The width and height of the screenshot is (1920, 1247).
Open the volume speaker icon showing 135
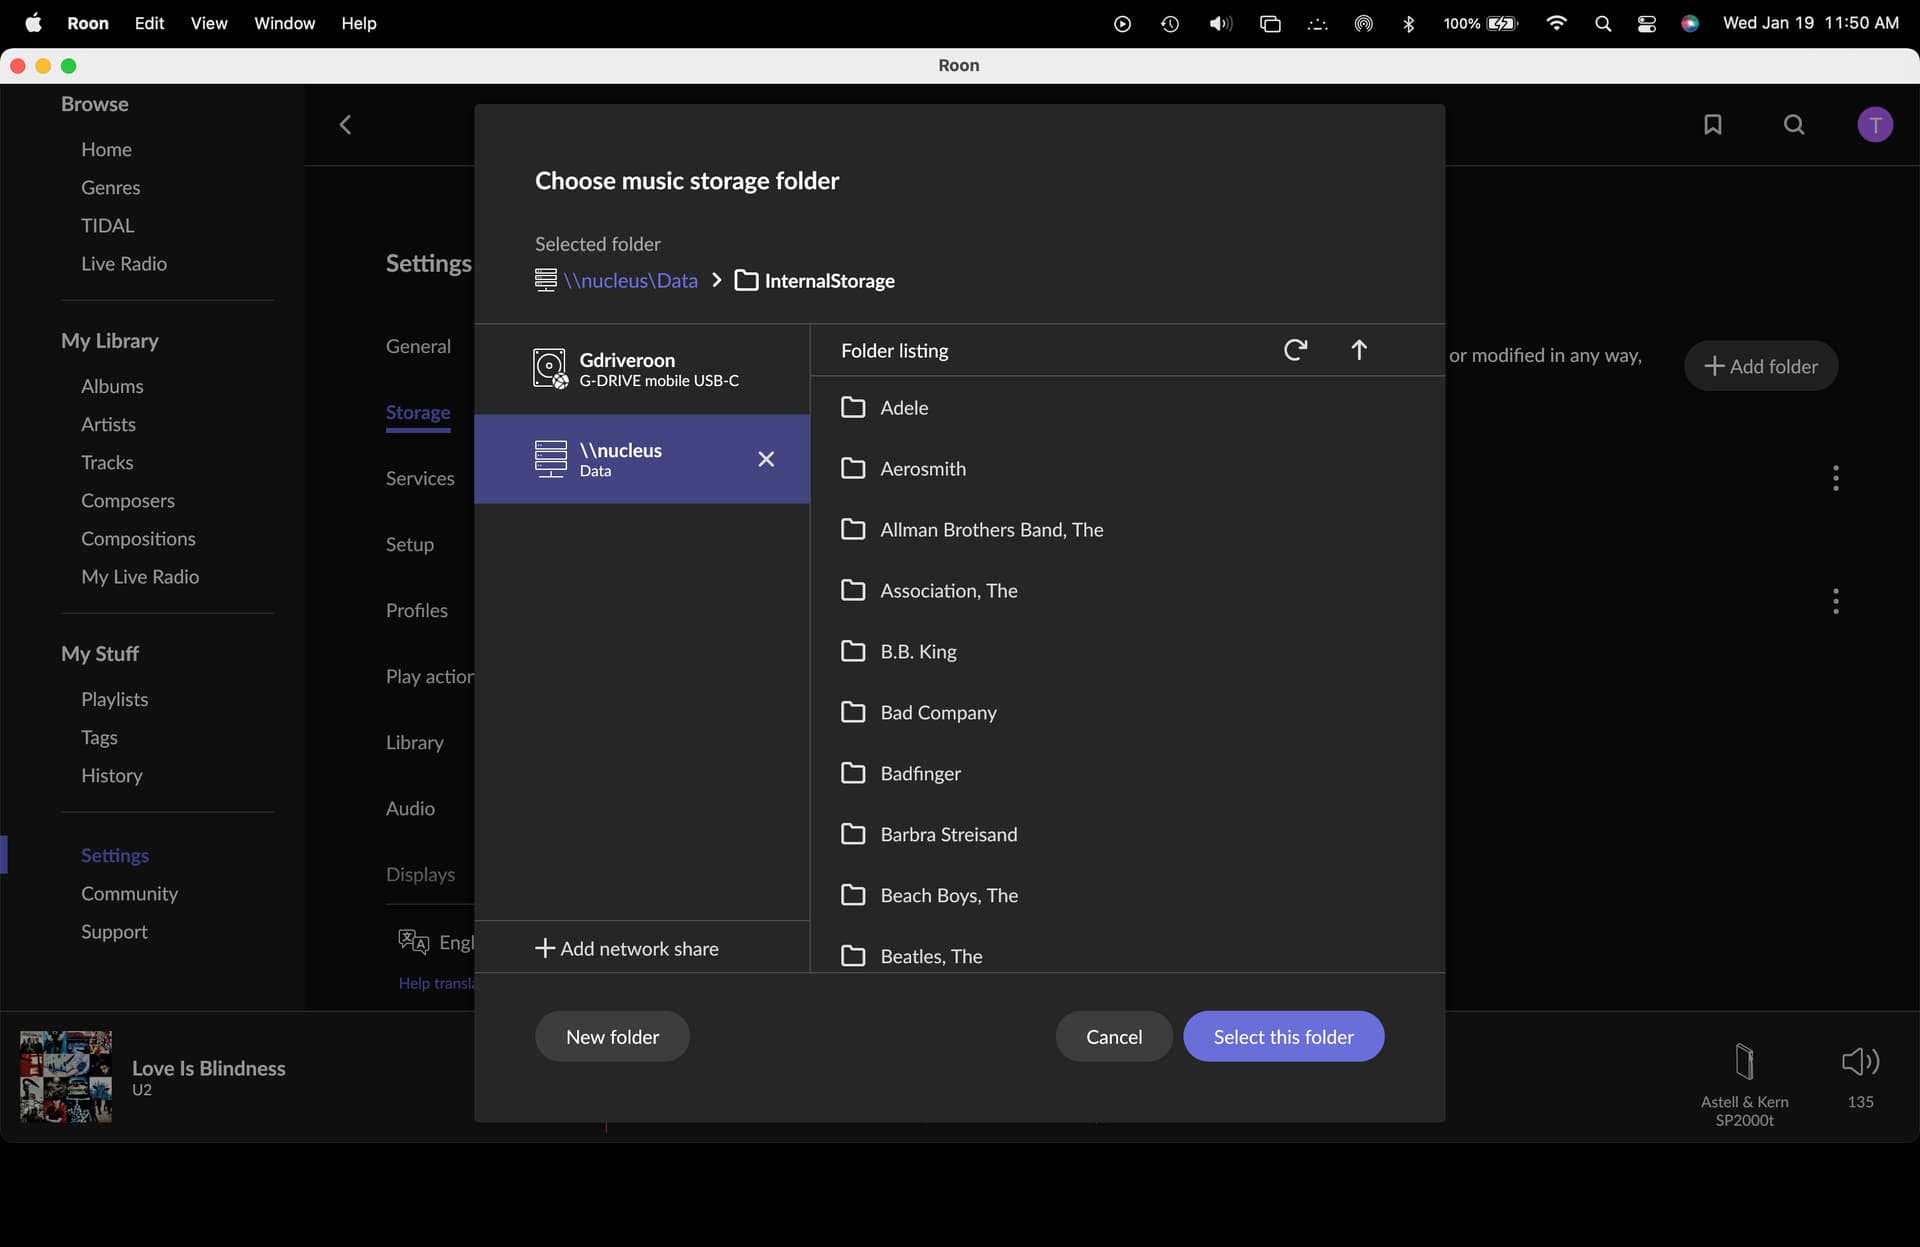[1860, 1062]
